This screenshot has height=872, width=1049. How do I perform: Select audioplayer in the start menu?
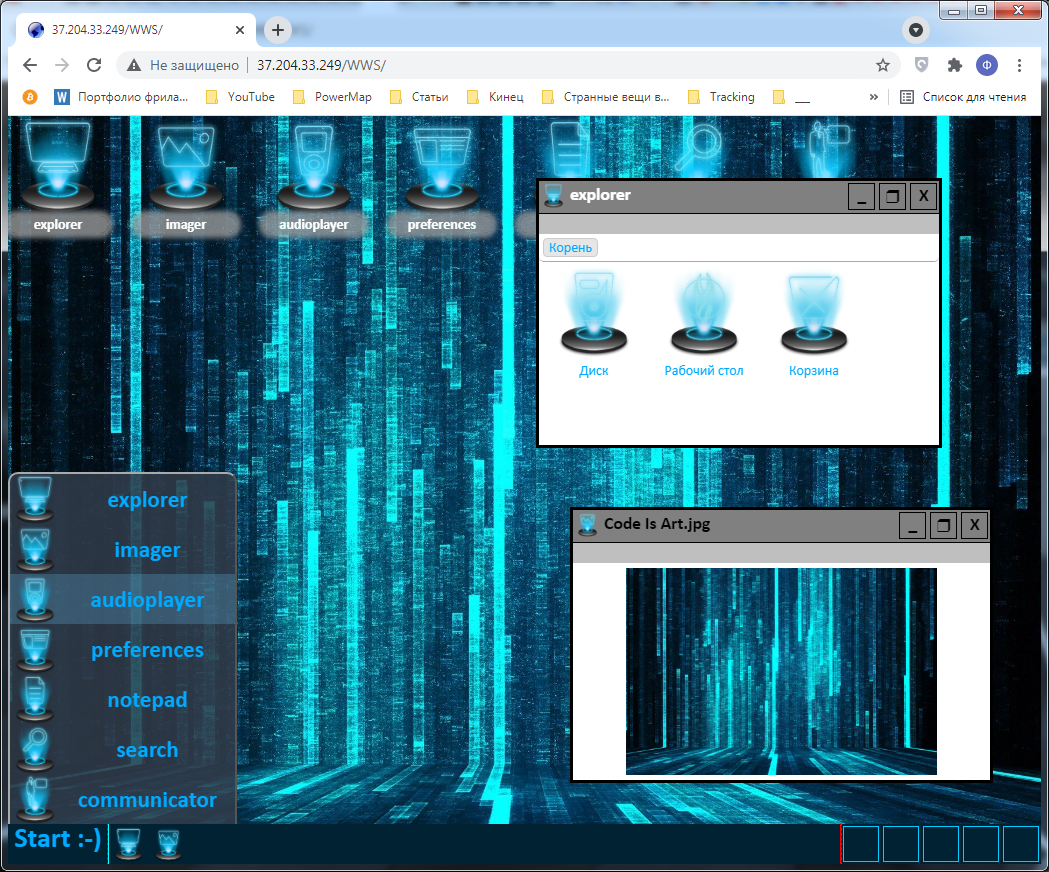tap(123, 600)
